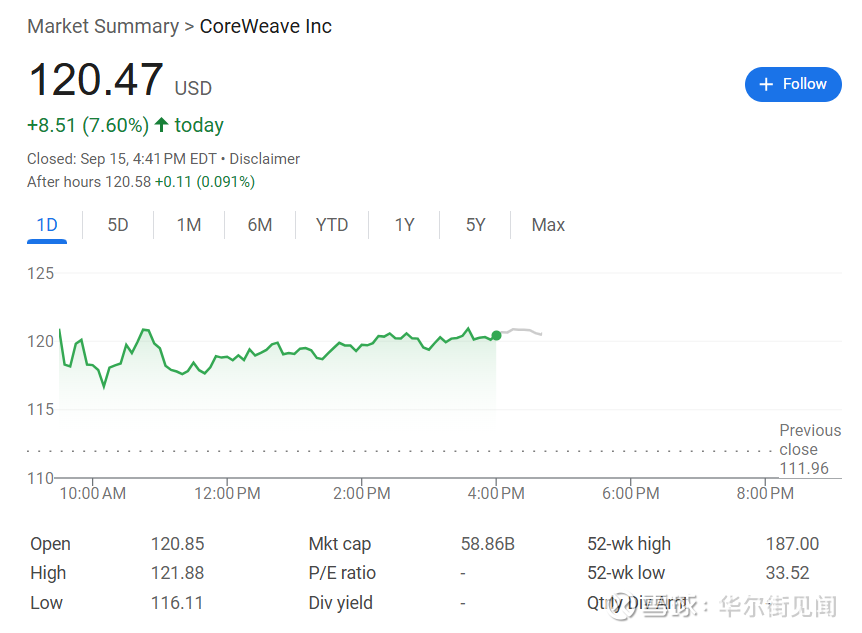Click the Mkt cap value 58.86B
This screenshot has width=862, height=633.
tap(488, 544)
